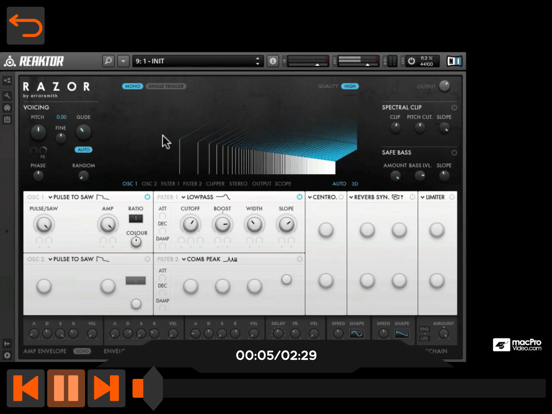Viewport: 552px width, 414px height.
Task: Open Filter 1 Lowpass type dropdown
Action: pos(206,197)
